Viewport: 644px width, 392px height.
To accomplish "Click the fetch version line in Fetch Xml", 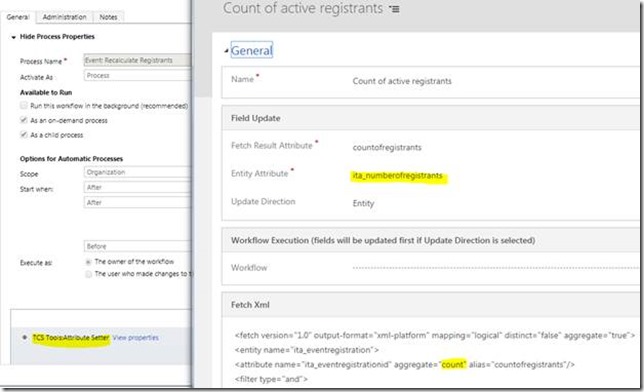I will [435, 335].
